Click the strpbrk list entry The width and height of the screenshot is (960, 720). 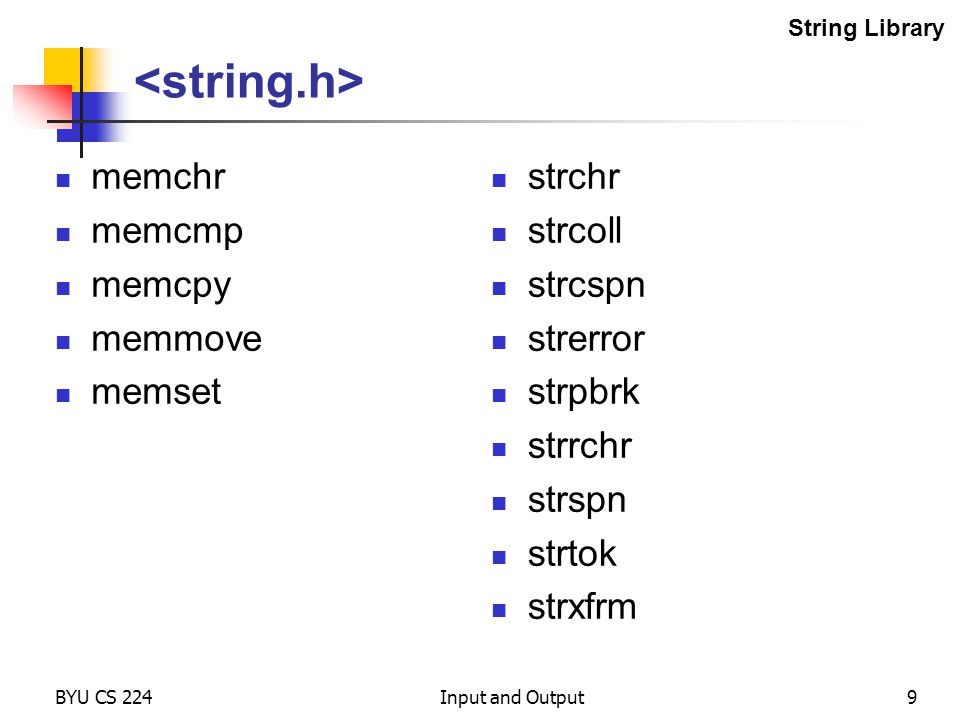(x=583, y=394)
